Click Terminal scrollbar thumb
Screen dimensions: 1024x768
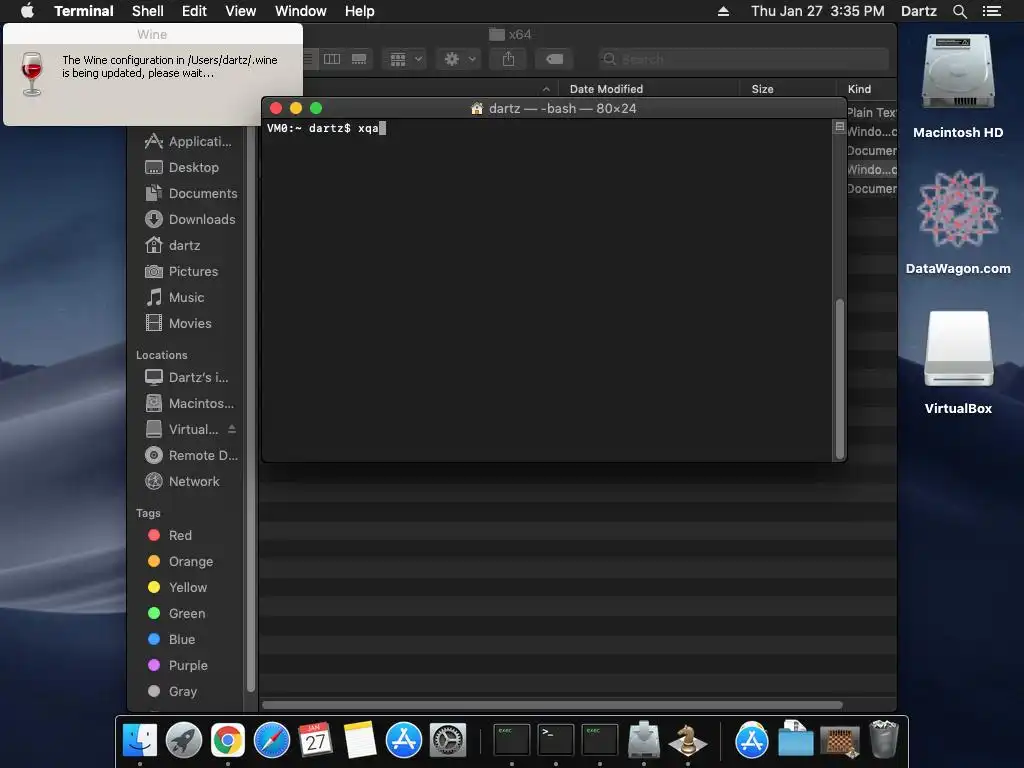pos(840,379)
